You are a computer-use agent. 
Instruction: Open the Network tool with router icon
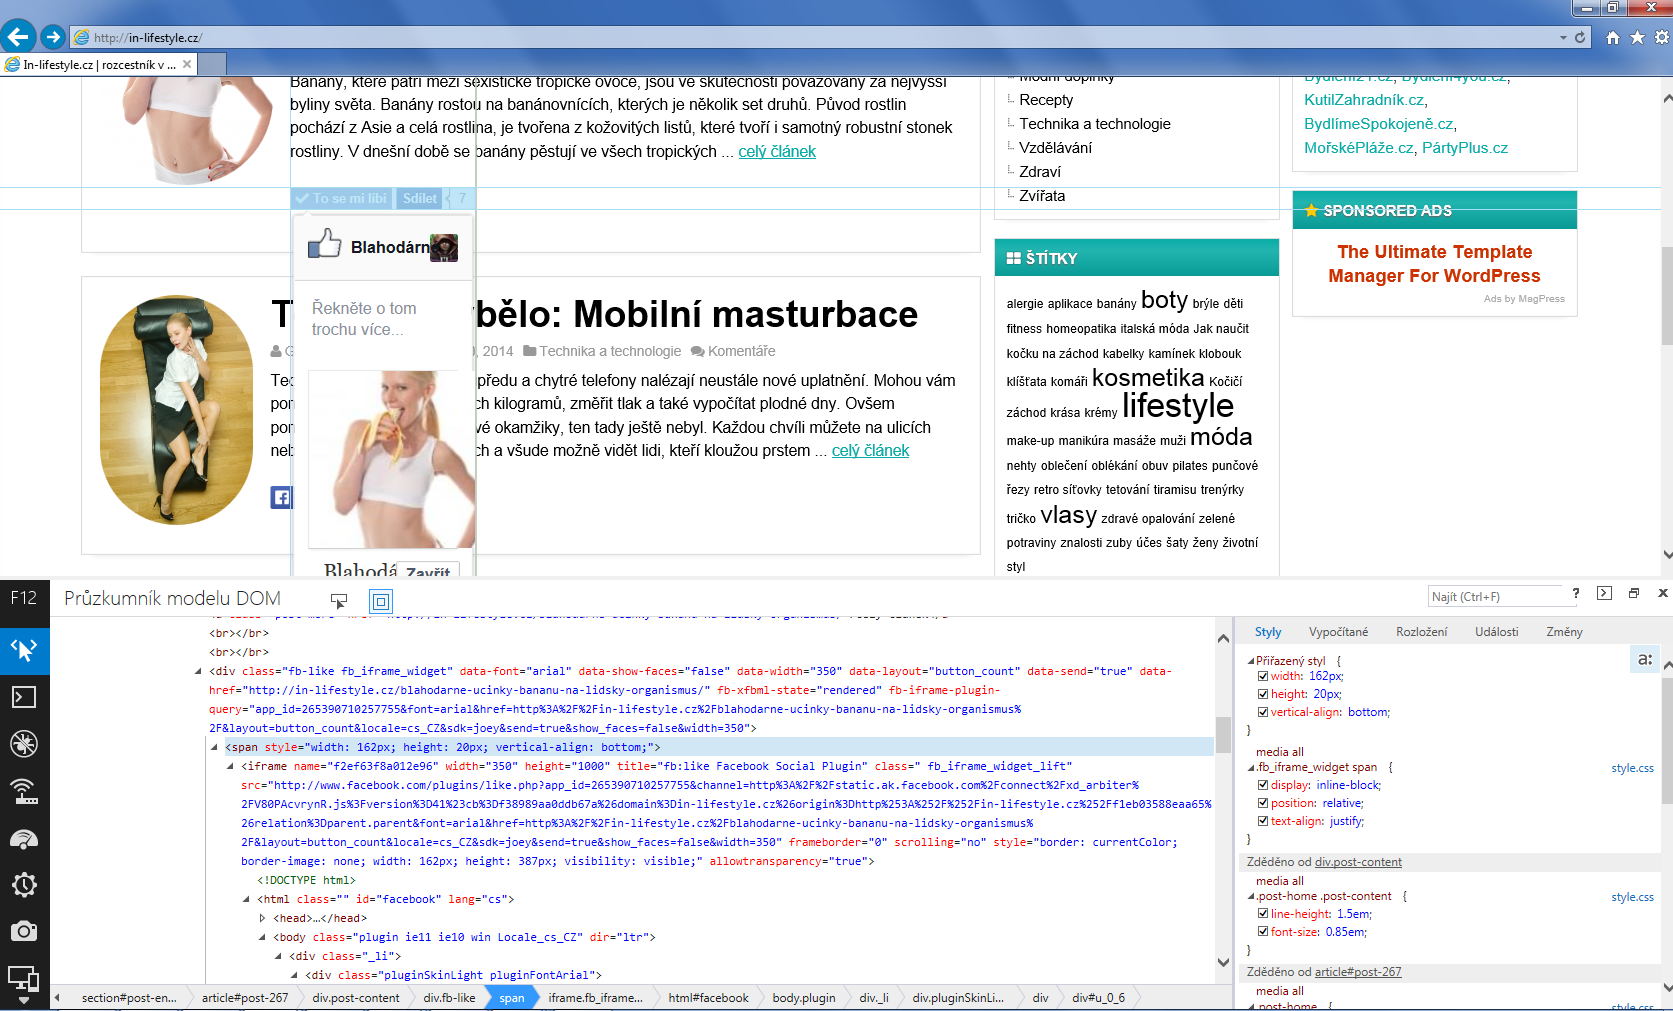pyautogui.click(x=24, y=791)
